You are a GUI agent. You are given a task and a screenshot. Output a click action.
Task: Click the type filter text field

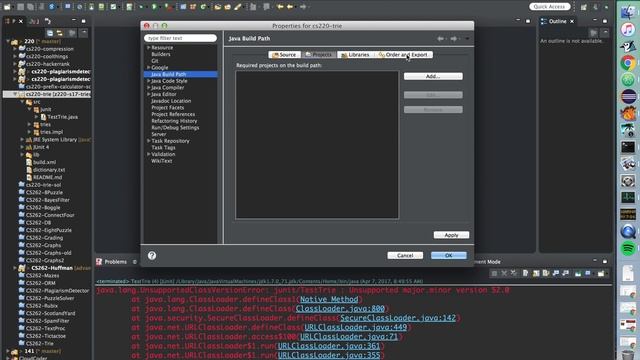pos(180,38)
